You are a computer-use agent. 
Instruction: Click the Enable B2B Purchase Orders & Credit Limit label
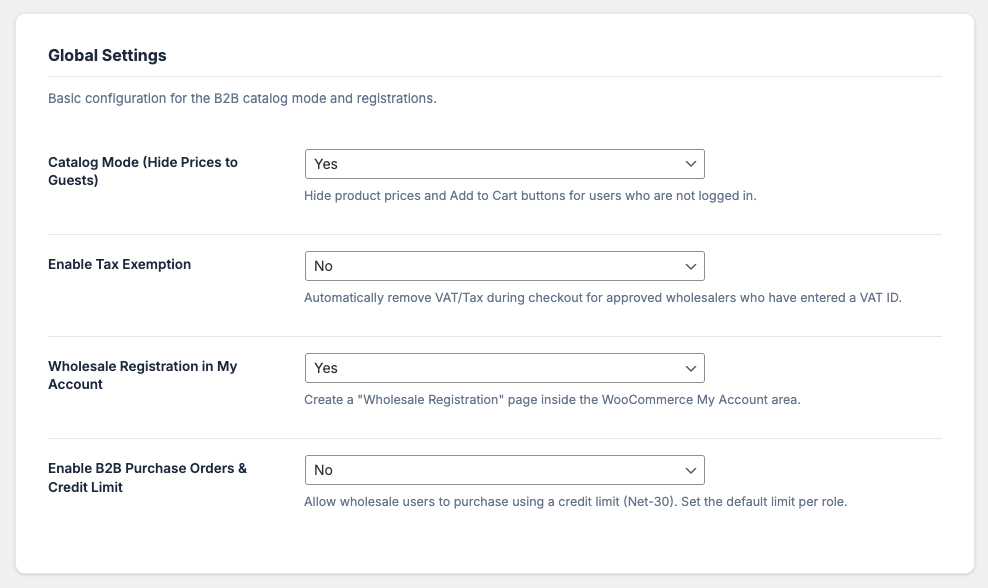pos(147,477)
